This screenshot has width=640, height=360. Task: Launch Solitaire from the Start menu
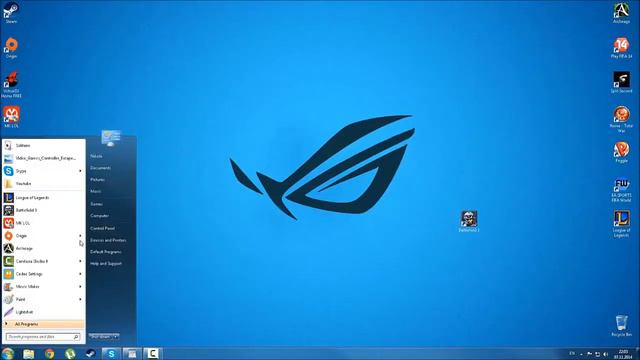[44, 145]
